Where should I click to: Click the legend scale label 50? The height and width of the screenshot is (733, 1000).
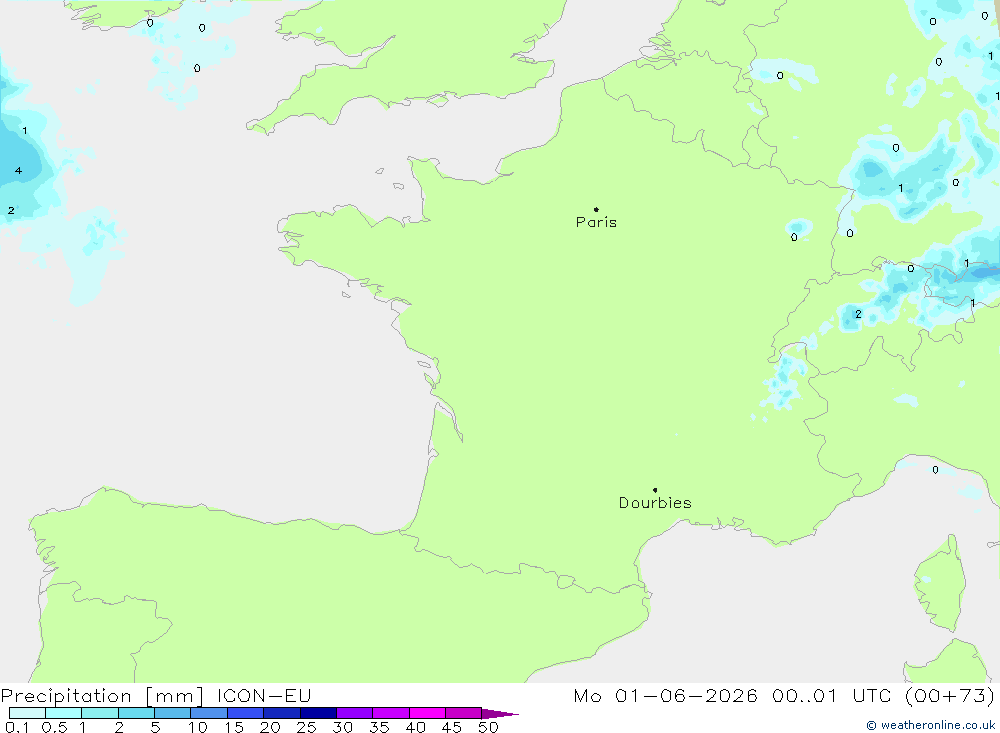(x=488, y=727)
